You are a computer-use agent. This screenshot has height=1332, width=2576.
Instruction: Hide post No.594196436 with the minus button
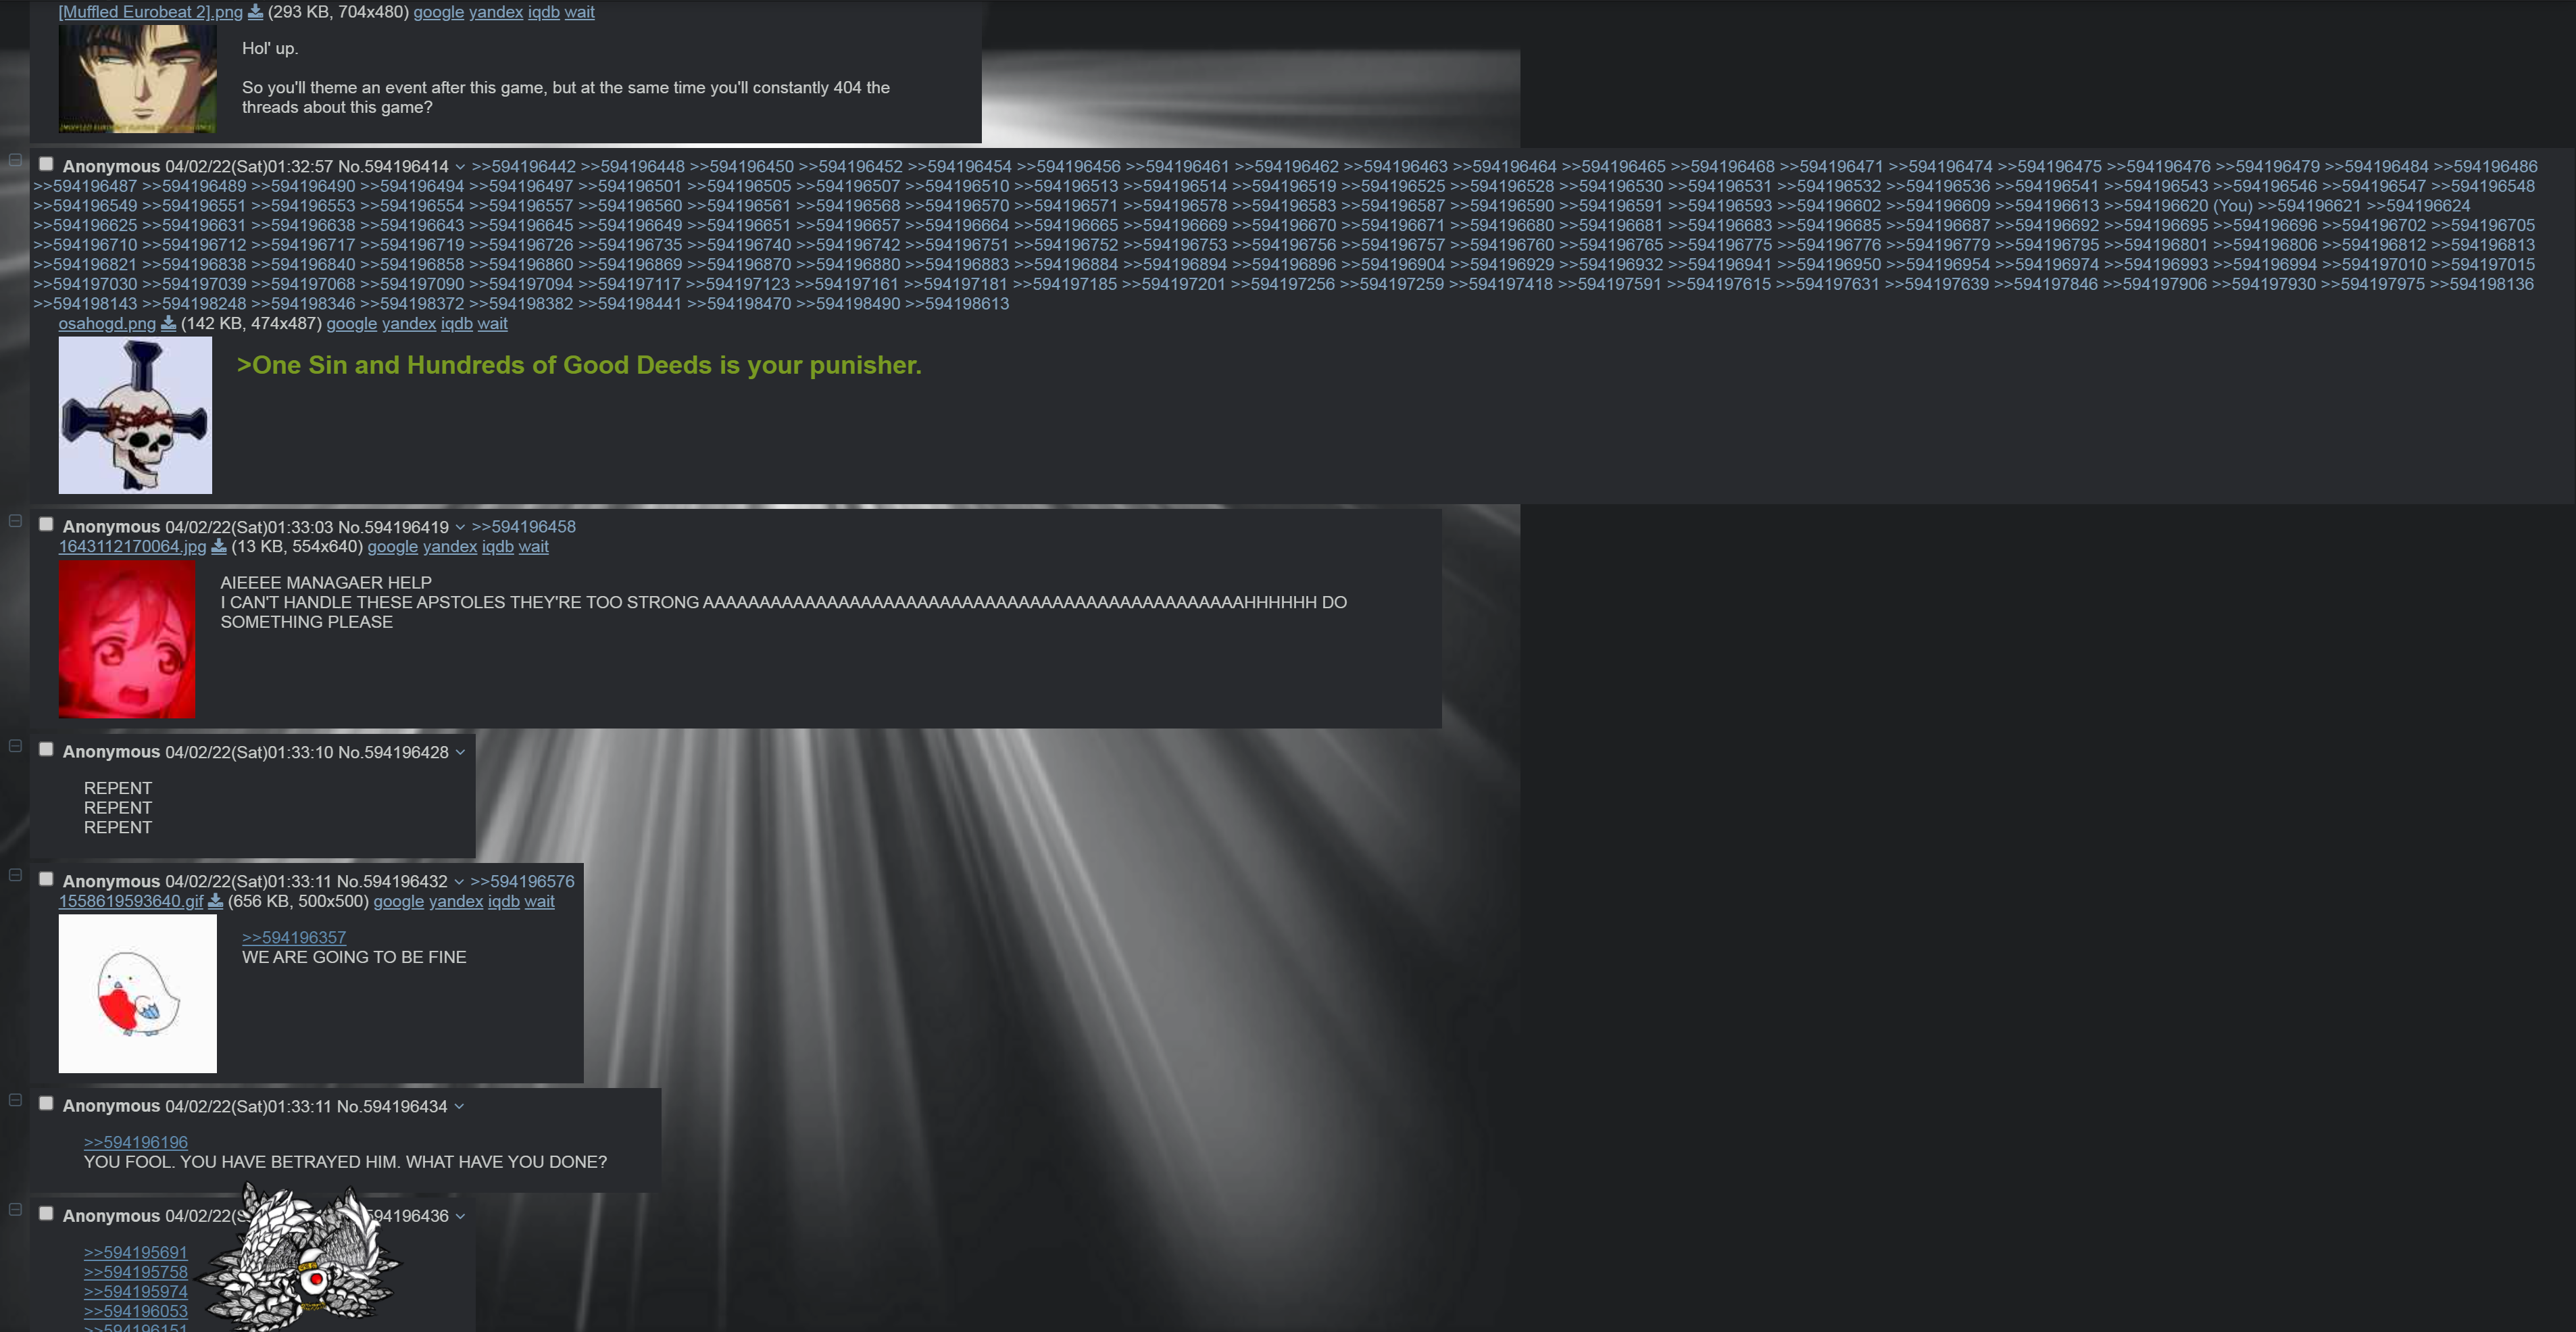pos(15,1209)
